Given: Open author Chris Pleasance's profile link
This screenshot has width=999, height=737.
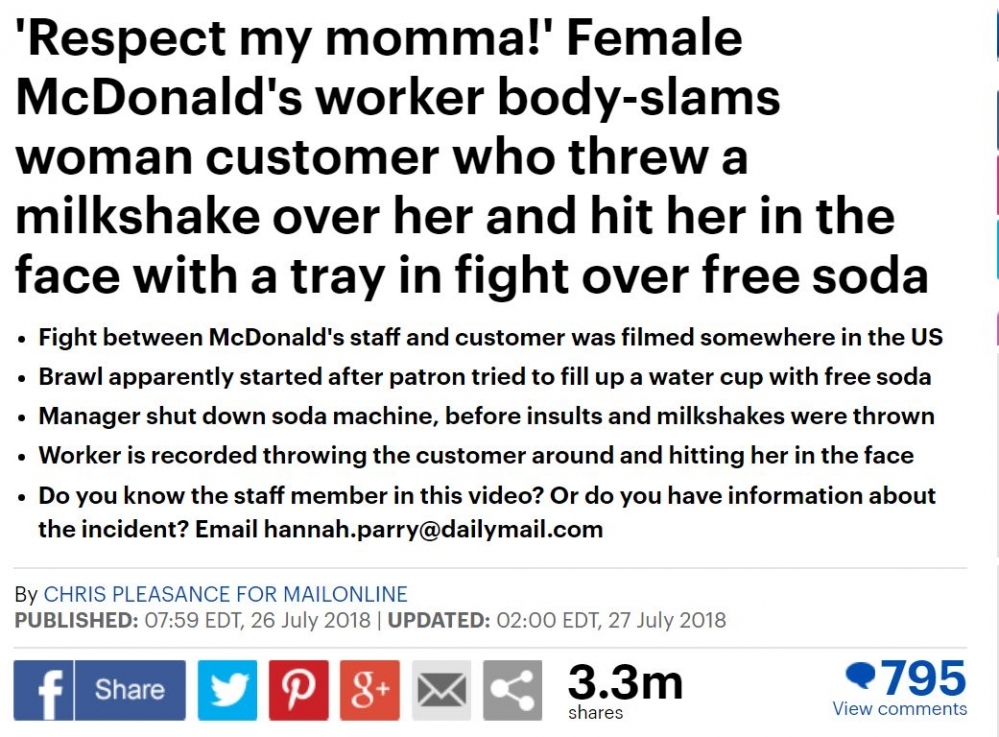Looking at the screenshot, I should (x=225, y=594).
